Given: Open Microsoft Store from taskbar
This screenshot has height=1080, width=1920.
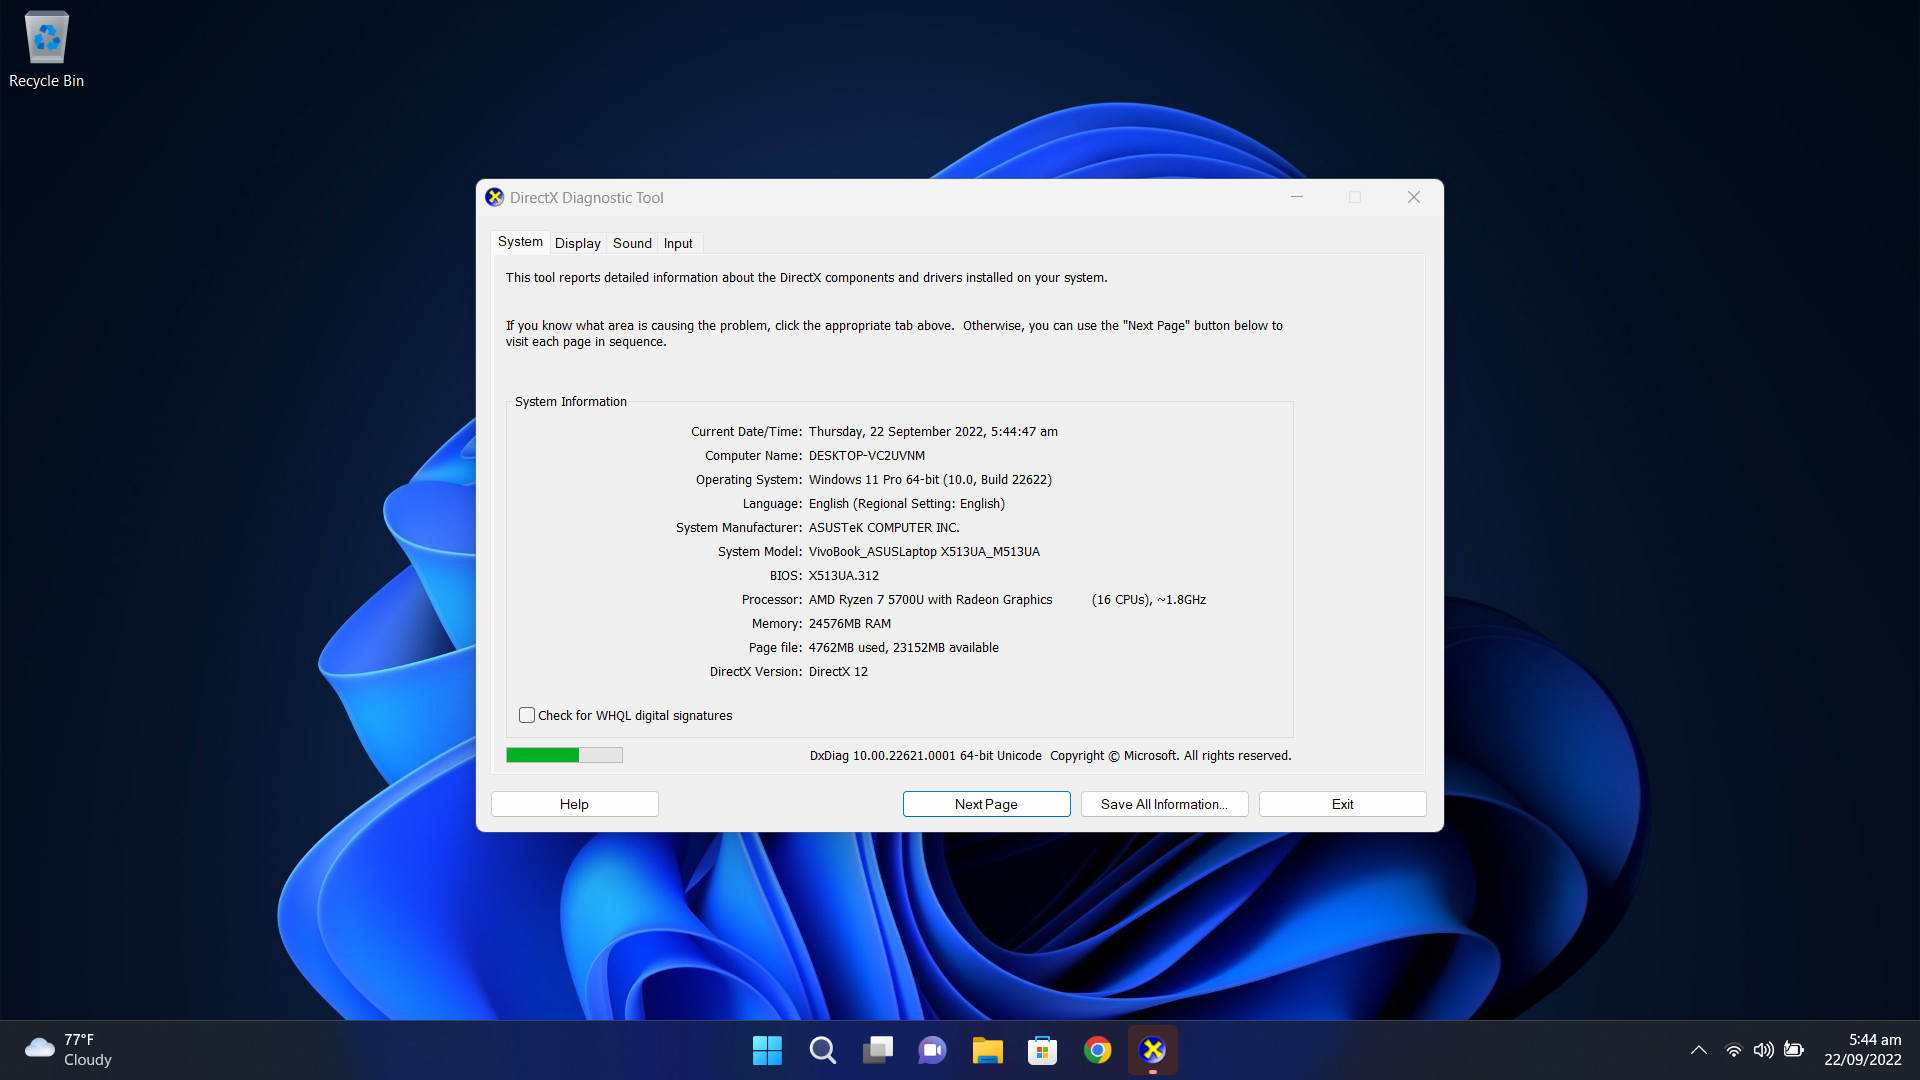Looking at the screenshot, I should point(1042,1050).
